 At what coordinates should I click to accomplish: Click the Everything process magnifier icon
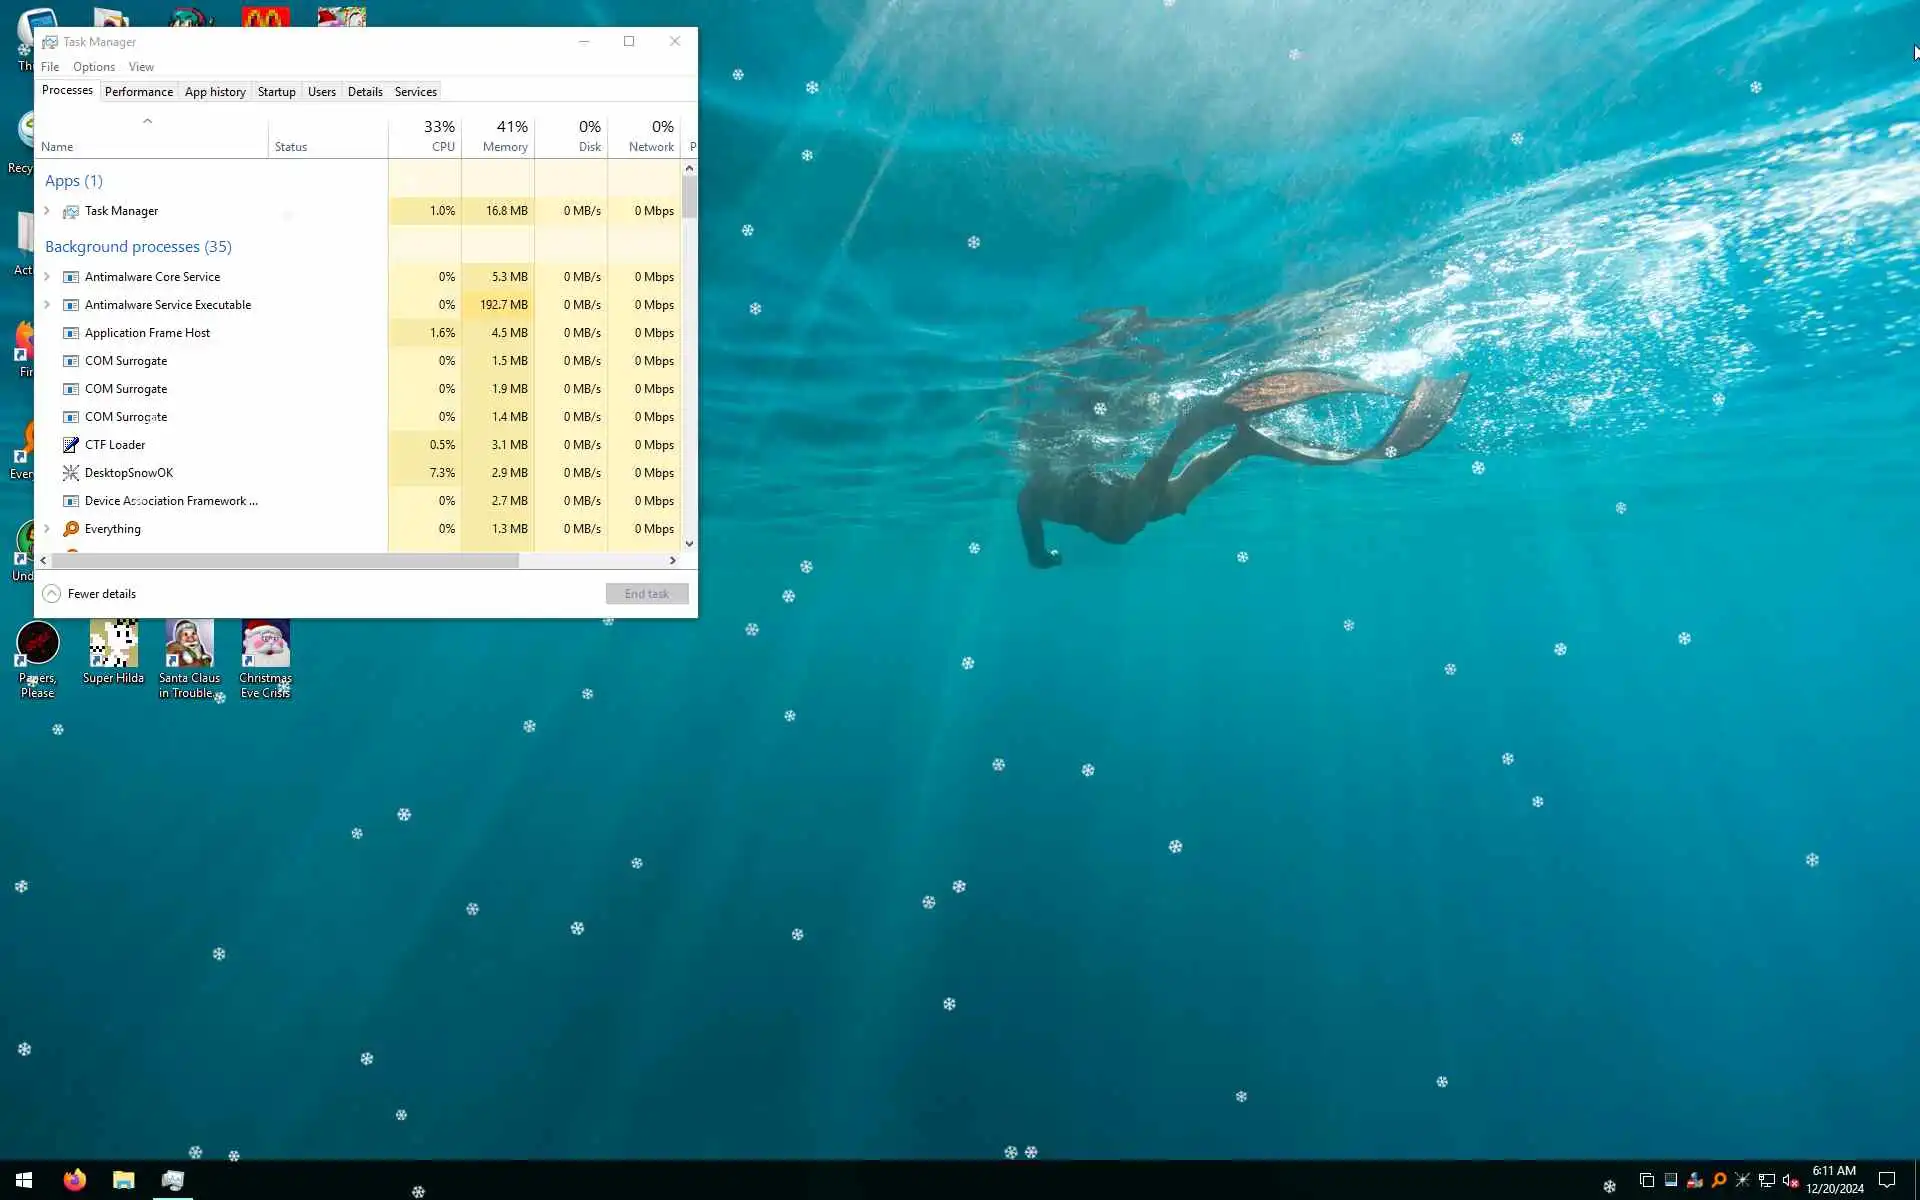coord(71,529)
